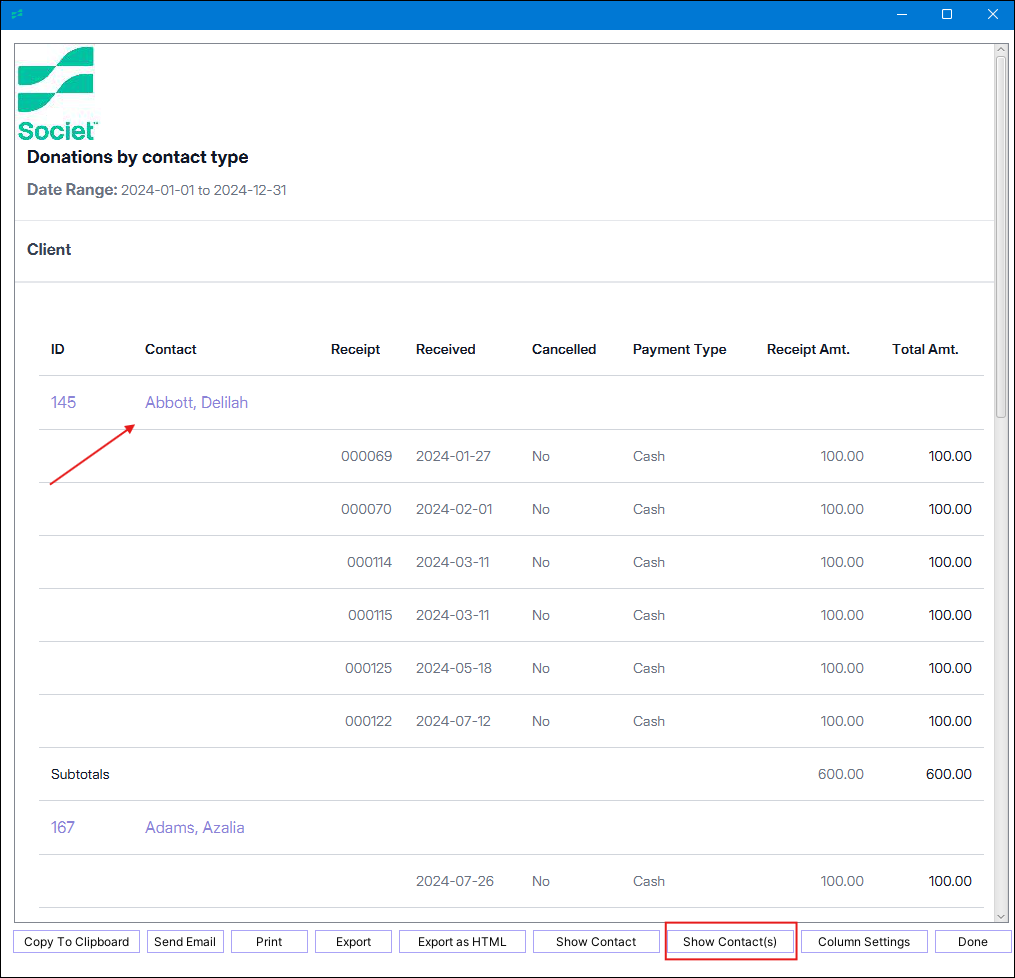Viewport: 1015px width, 978px height.
Task: Click Copy To Clipboard button
Action: (x=77, y=942)
